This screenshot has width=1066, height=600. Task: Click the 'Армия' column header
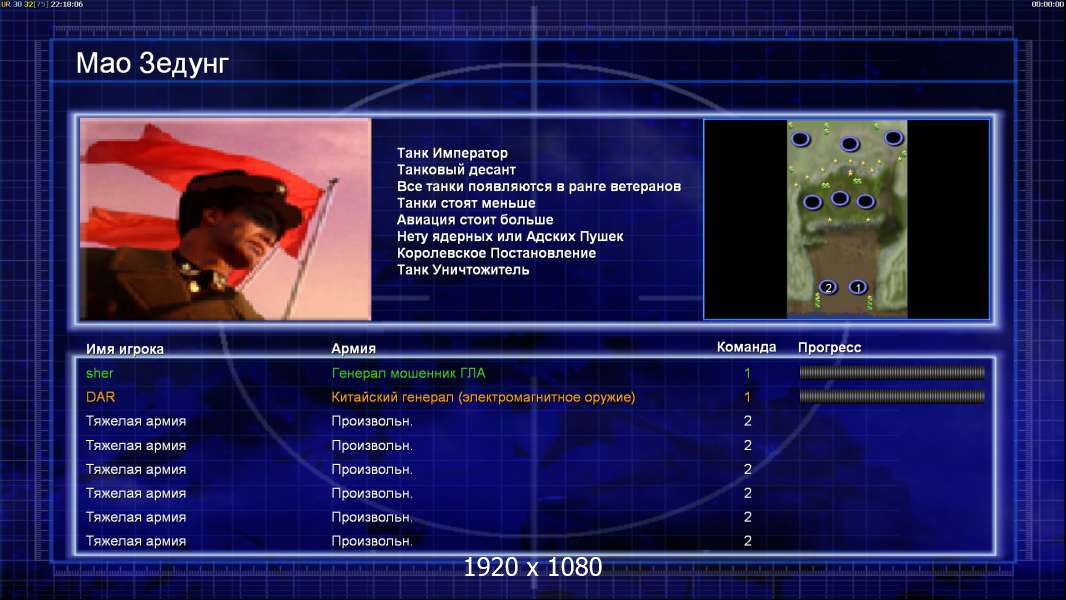tap(354, 349)
